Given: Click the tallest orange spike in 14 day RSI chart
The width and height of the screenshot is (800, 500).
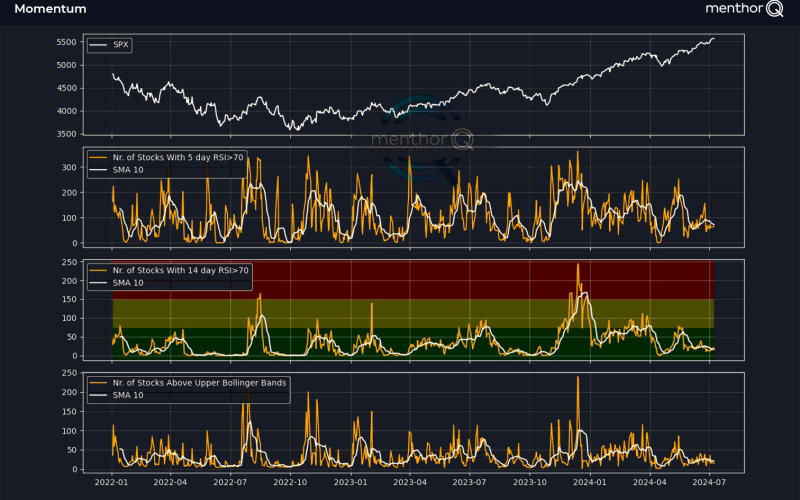Looking at the screenshot, I should 578,265.
